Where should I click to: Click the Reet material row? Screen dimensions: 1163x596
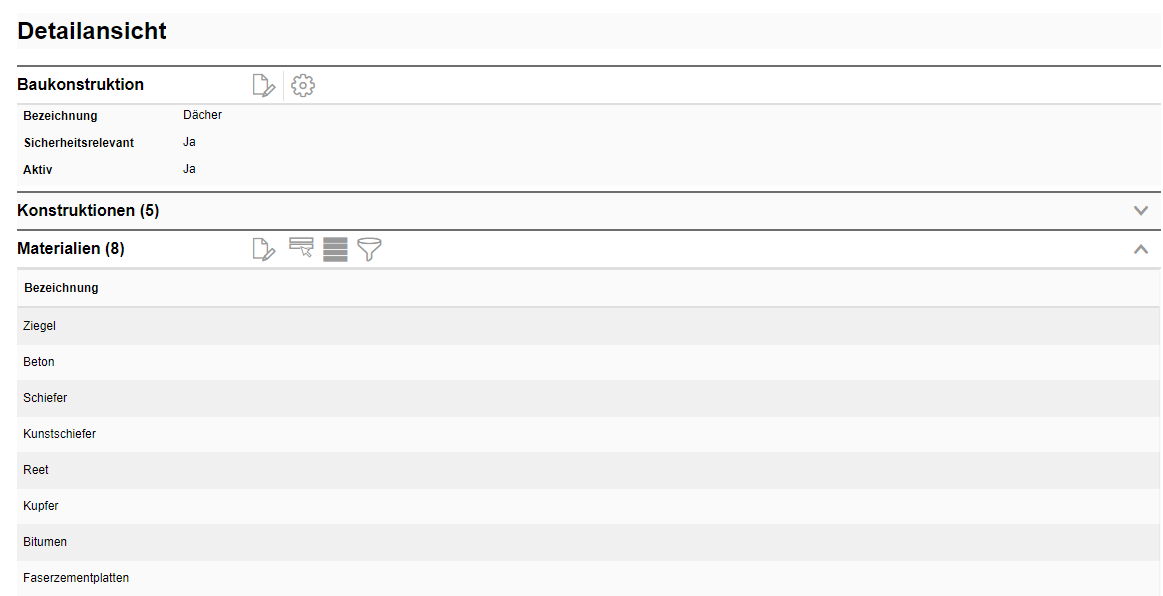coord(36,470)
